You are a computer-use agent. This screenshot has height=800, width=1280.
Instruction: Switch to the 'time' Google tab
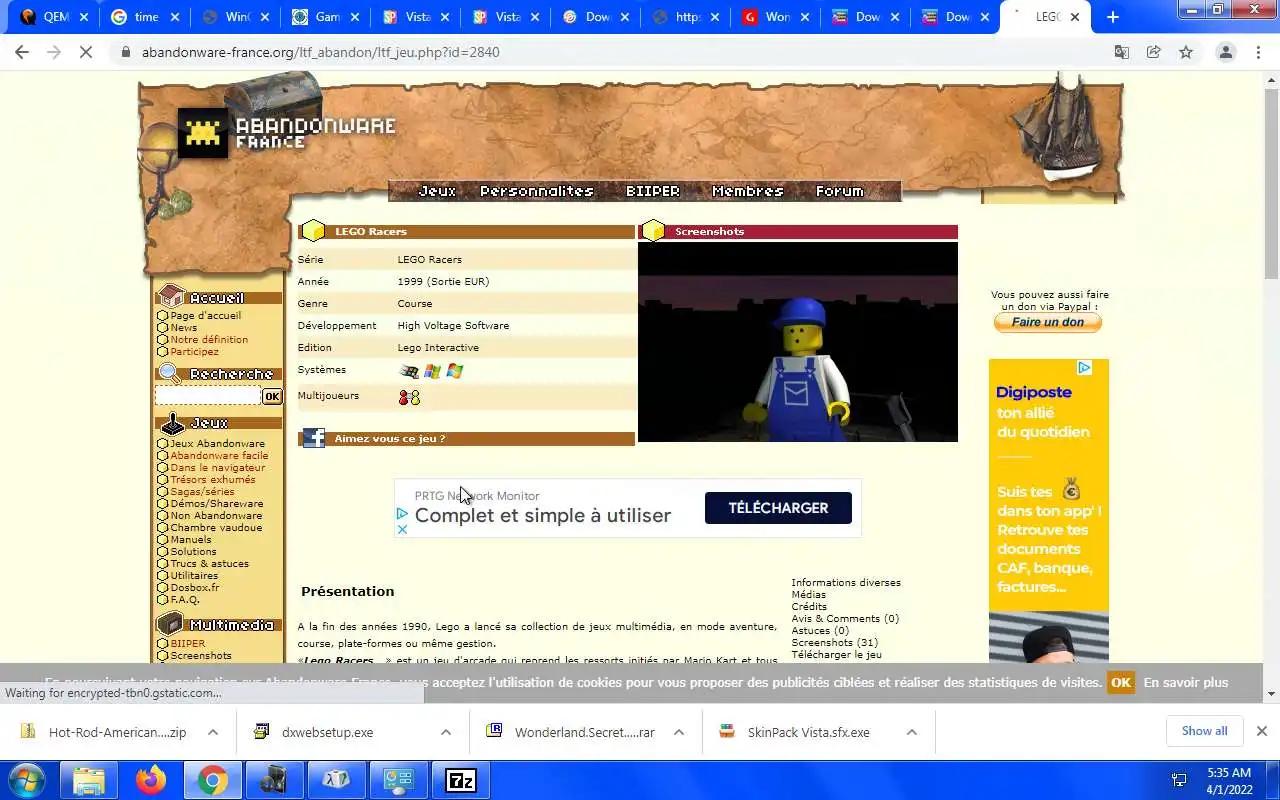(x=146, y=17)
